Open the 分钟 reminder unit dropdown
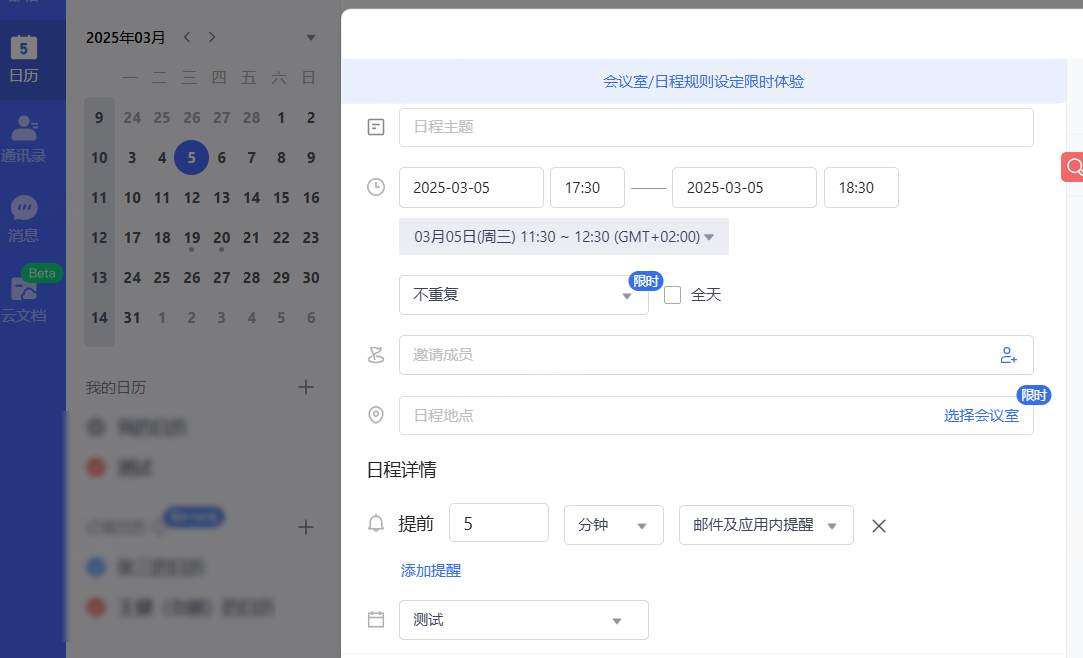This screenshot has height=658, width=1083. click(x=613, y=525)
